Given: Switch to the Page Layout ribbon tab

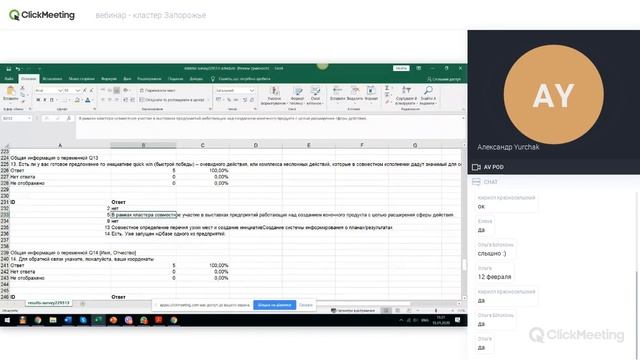Looking at the screenshot, I should click(81, 79).
